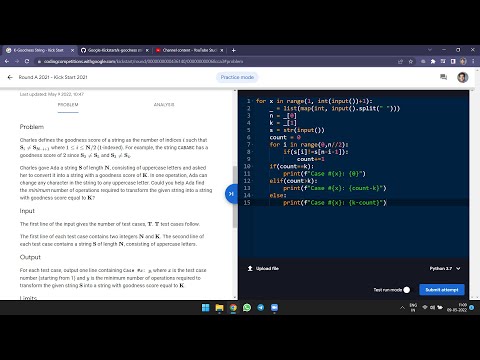
Task: Click Submit attempt
Action: coord(442,290)
